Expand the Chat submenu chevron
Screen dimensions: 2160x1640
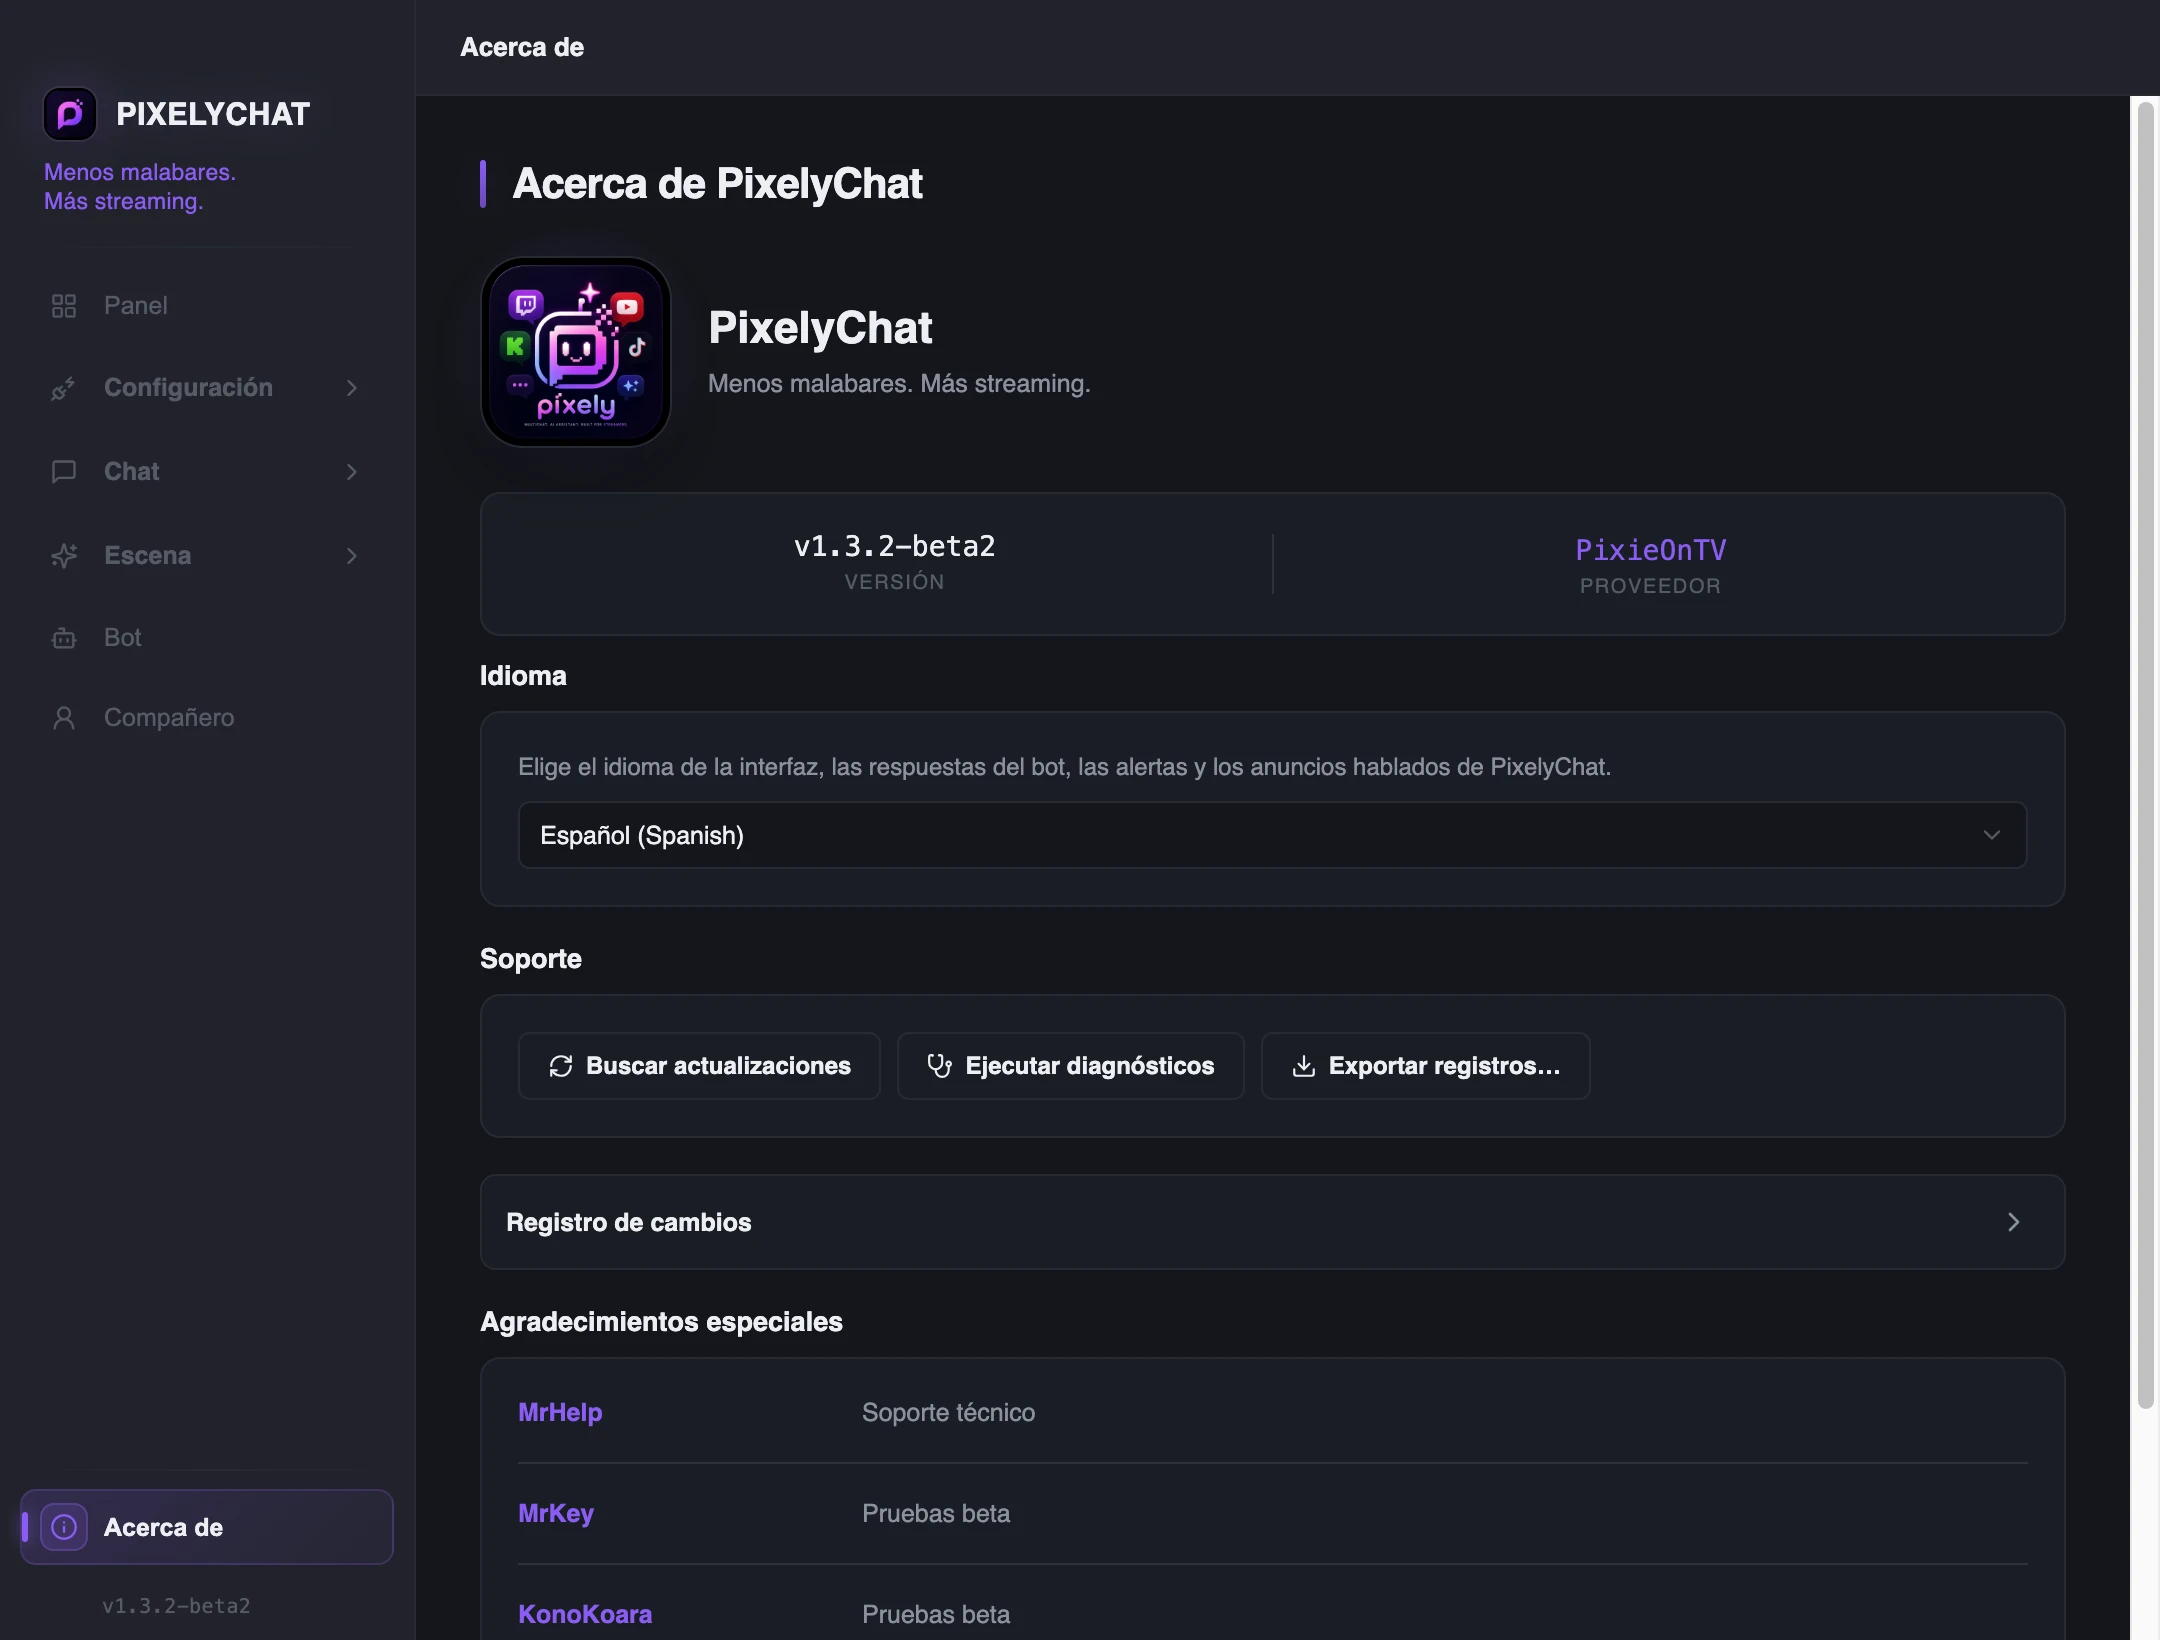pos(352,472)
